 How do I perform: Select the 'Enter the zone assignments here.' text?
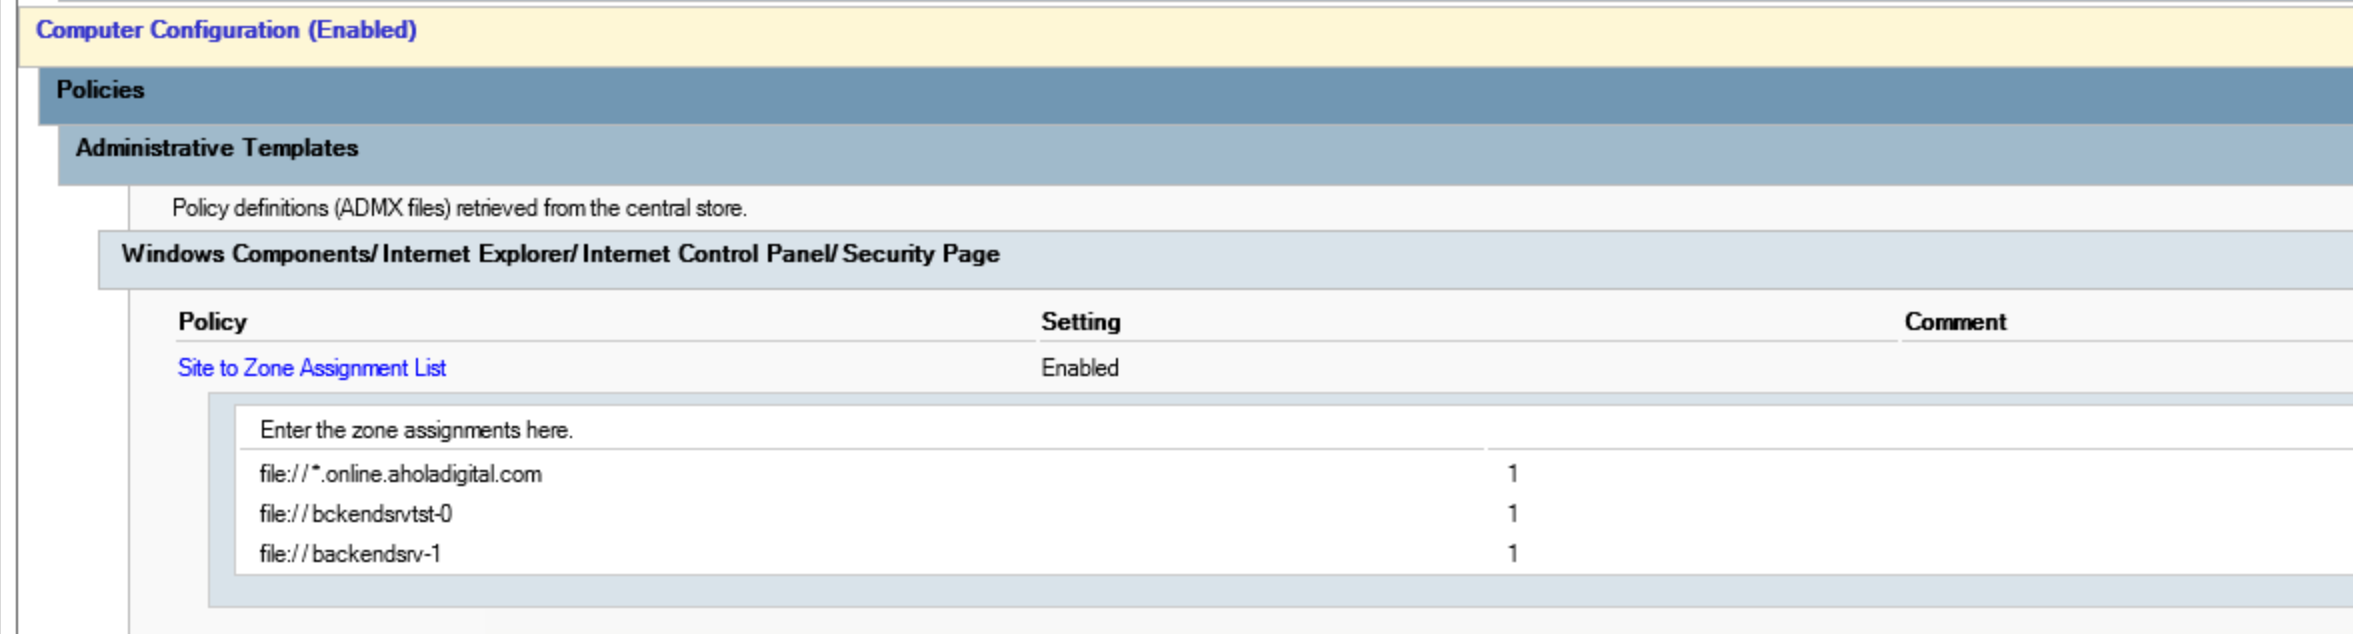[x=416, y=430]
